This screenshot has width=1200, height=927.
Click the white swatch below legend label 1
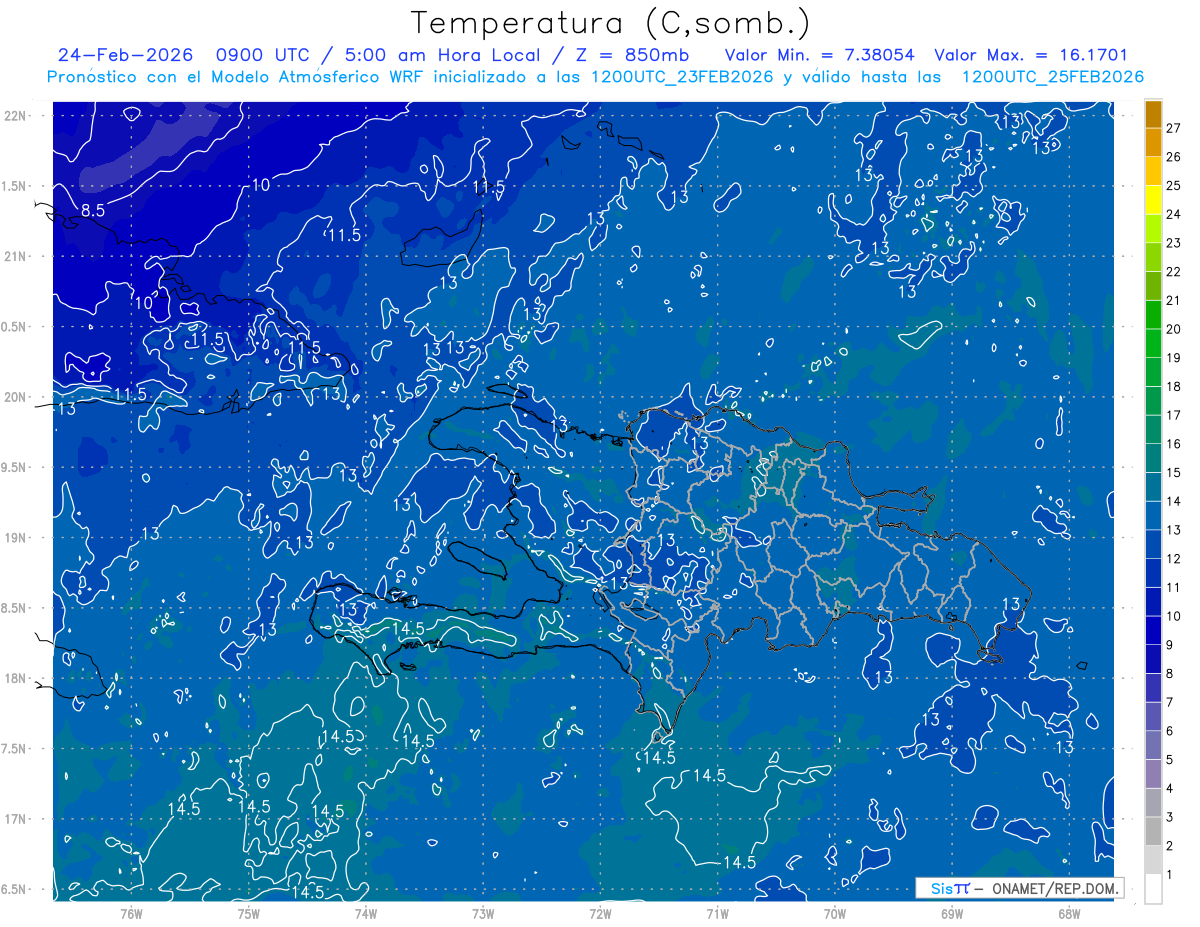coord(1153,889)
